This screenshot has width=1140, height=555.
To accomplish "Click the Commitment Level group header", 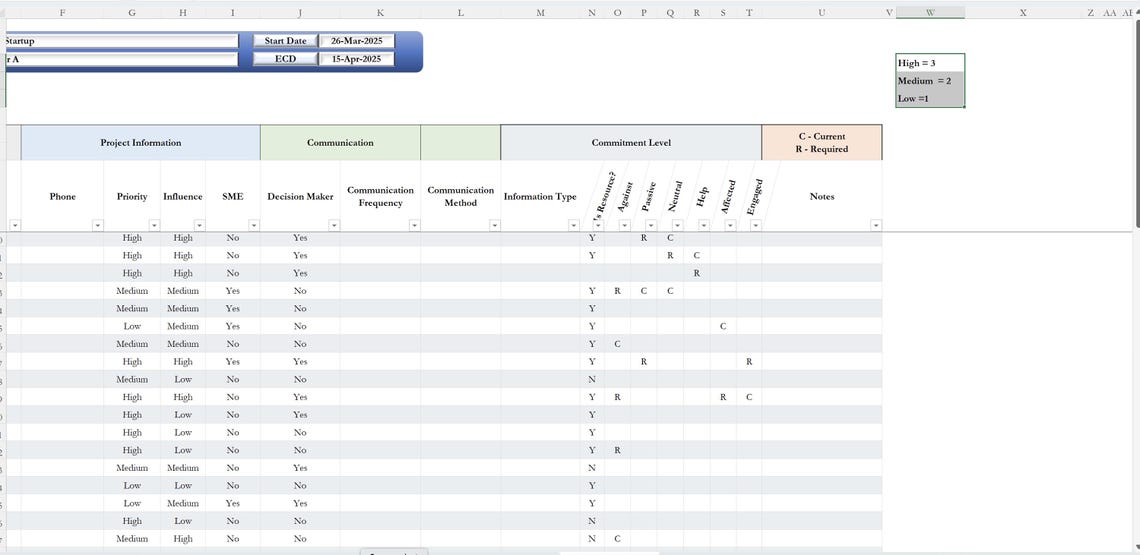I will tap(631, 143).
